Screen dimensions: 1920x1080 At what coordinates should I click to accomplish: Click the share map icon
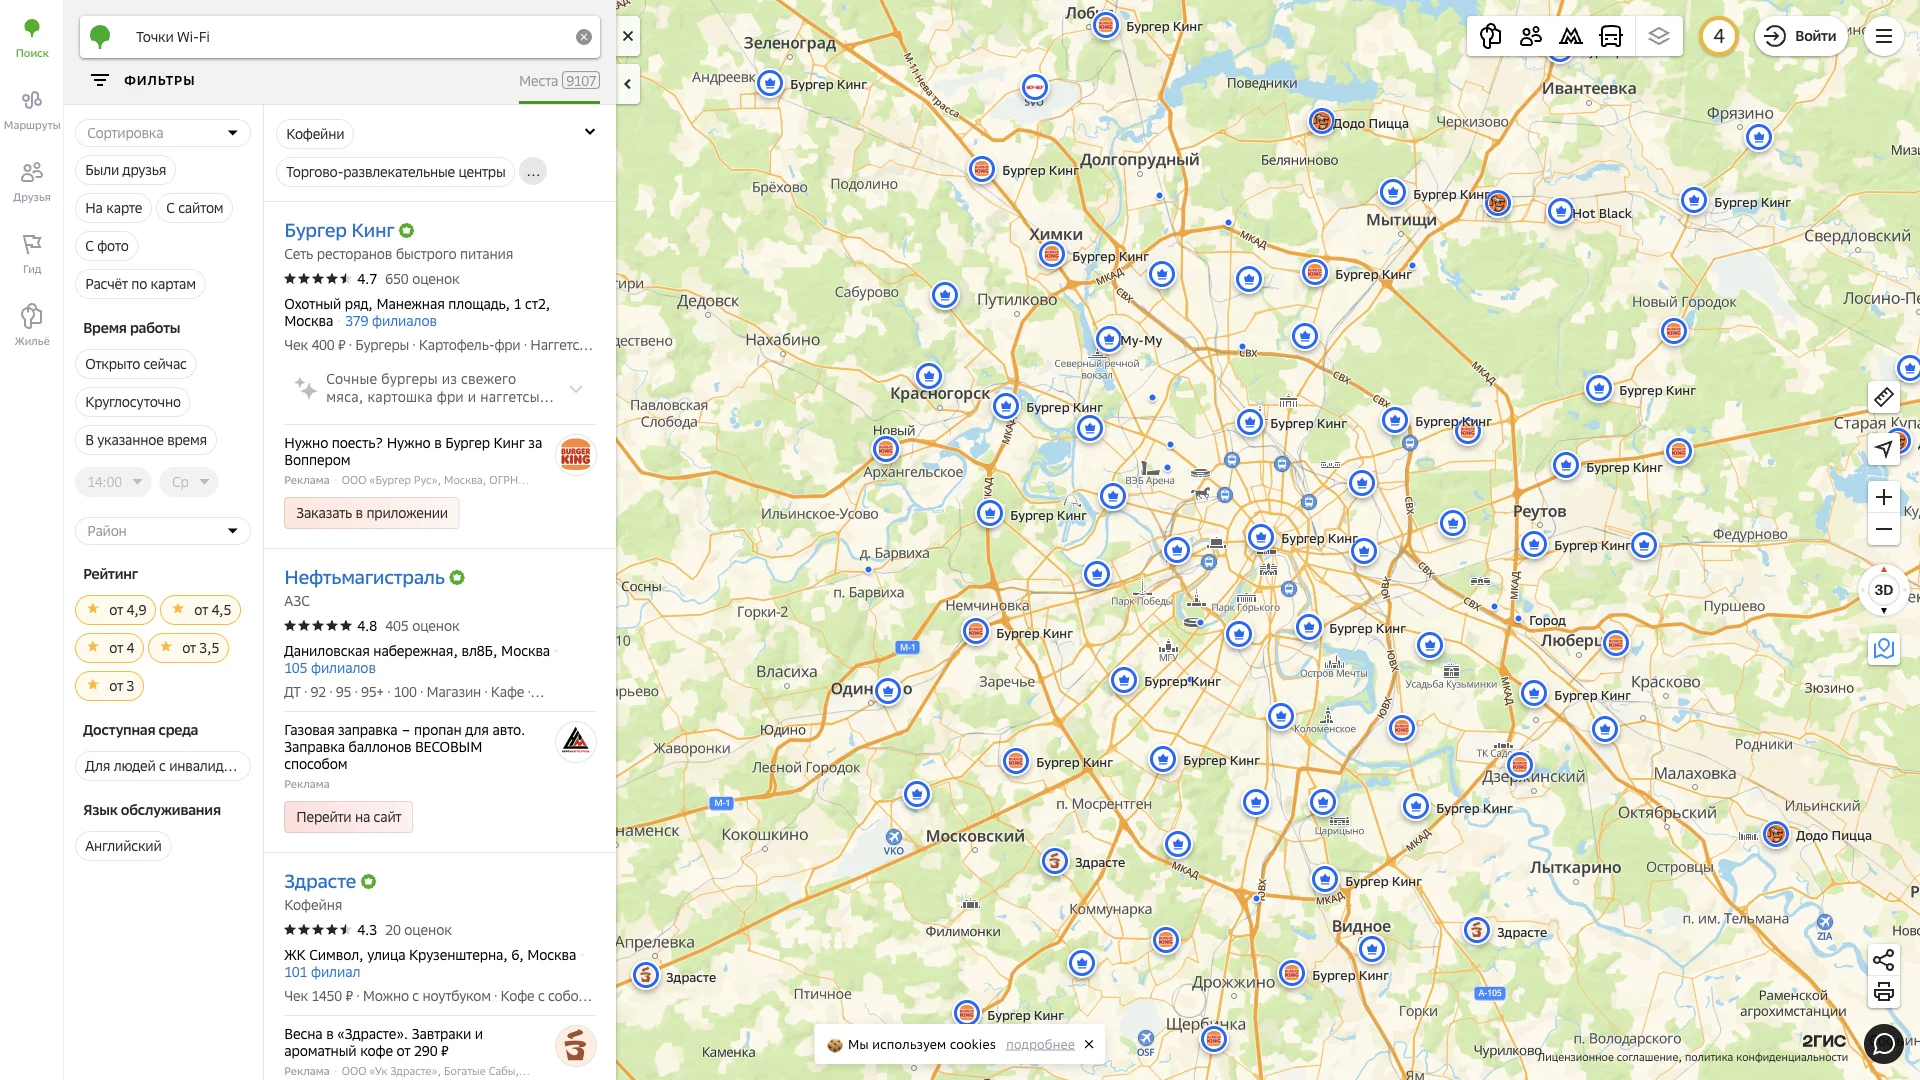click(x=1883, y=960)
